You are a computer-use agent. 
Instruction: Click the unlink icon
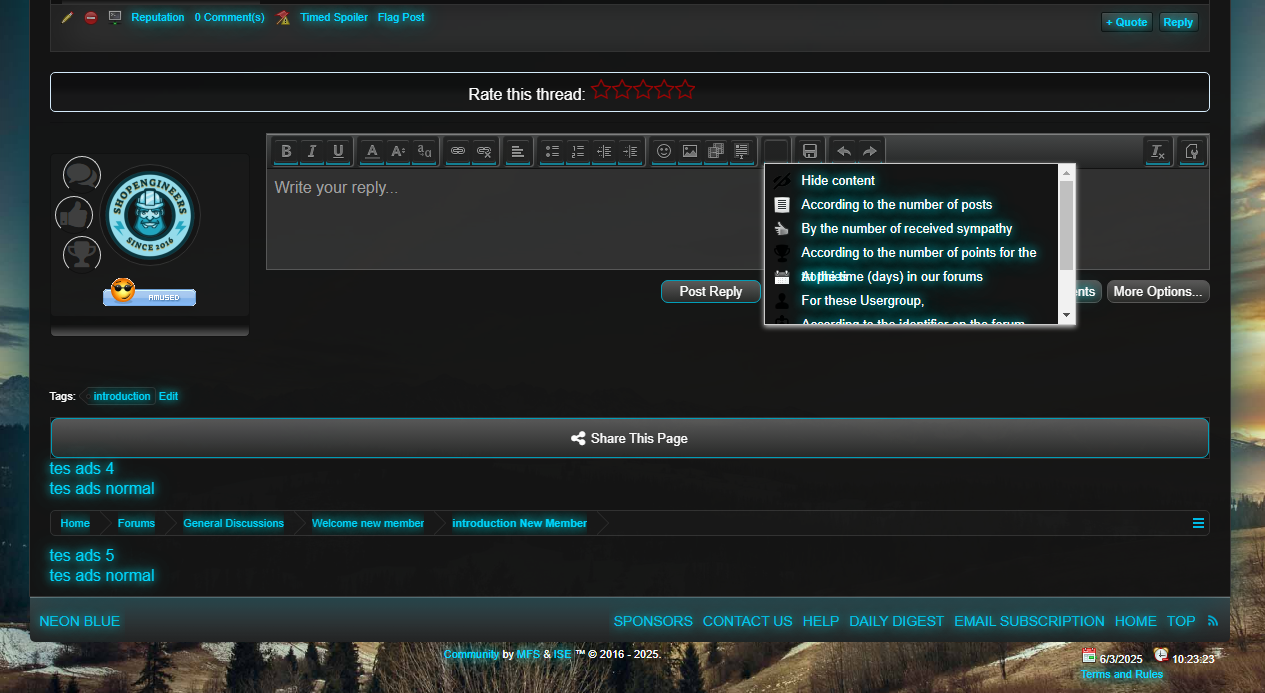(484, 151)
